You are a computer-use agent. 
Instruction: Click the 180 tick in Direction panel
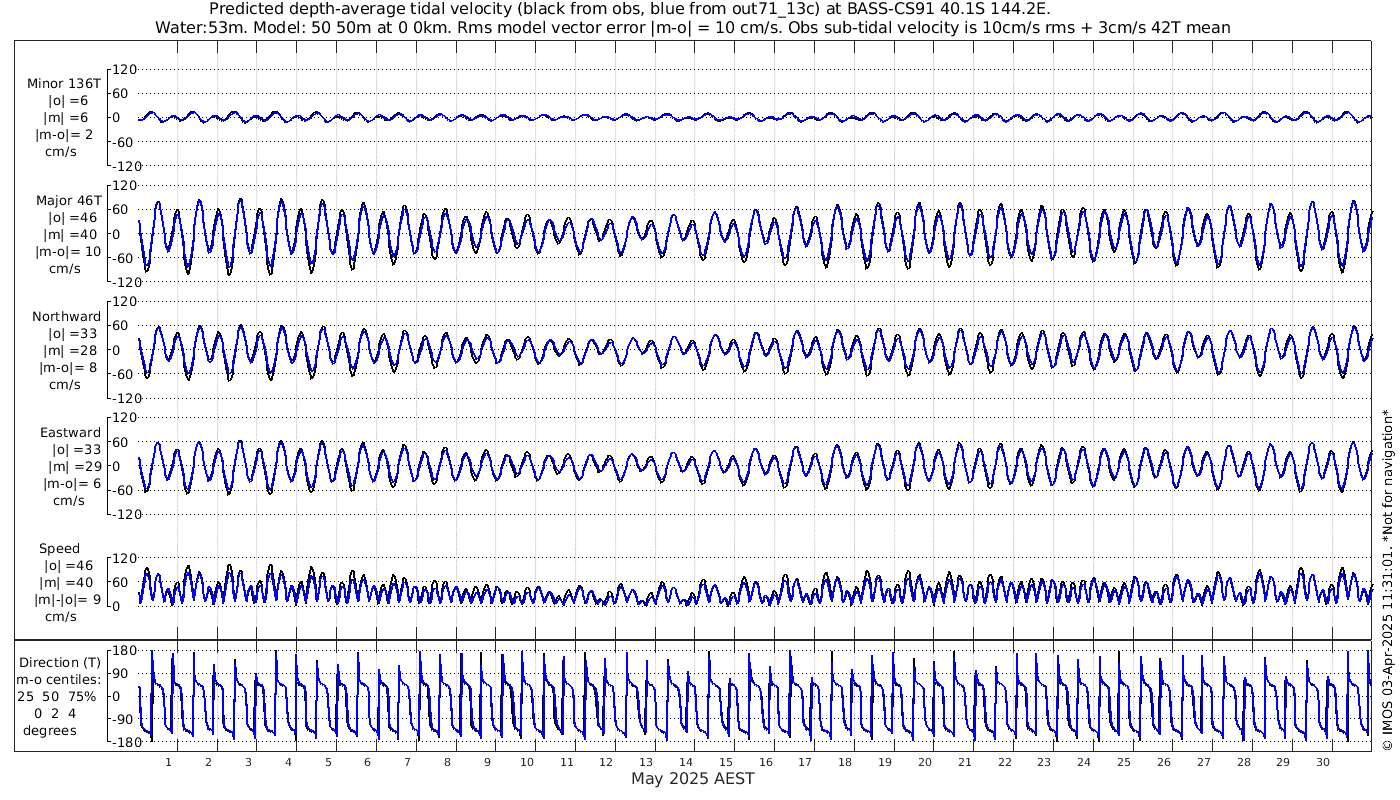point(123,651)
